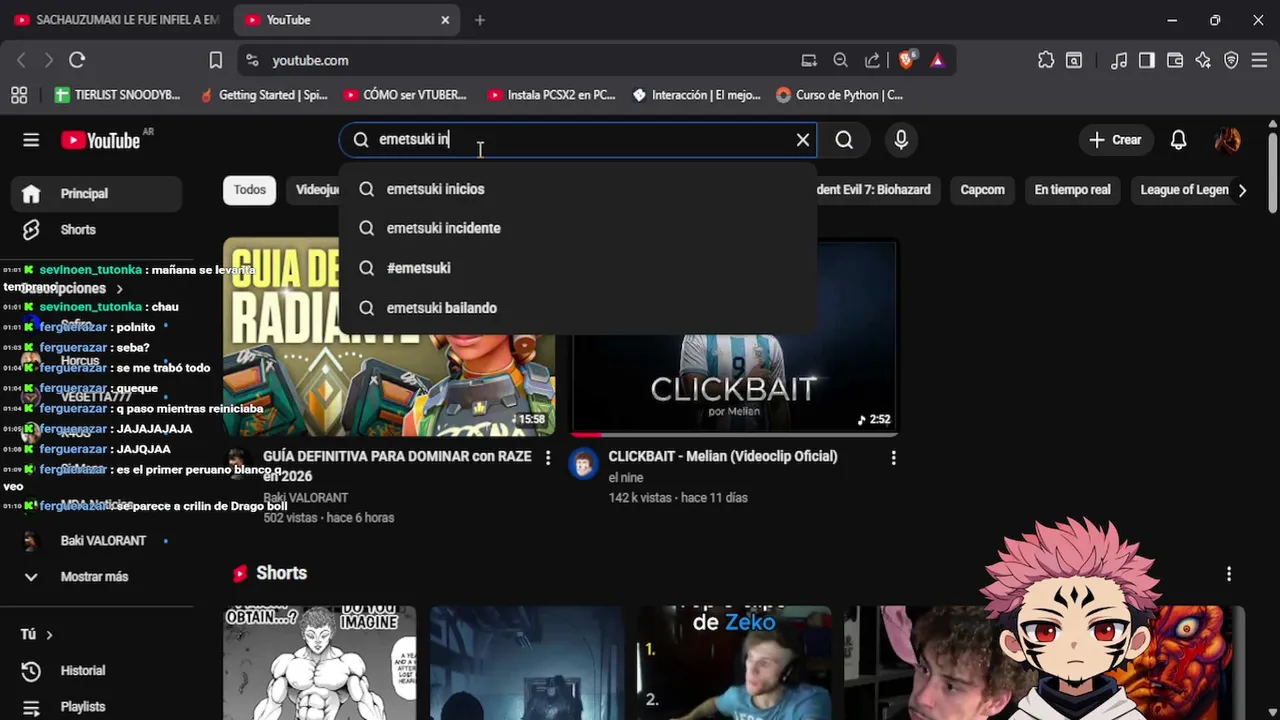Open Instala PCSX2 en PC bookmark
Image resolution: width=1280 pixels, height=720 pixels.
click(x=551, y=95)
